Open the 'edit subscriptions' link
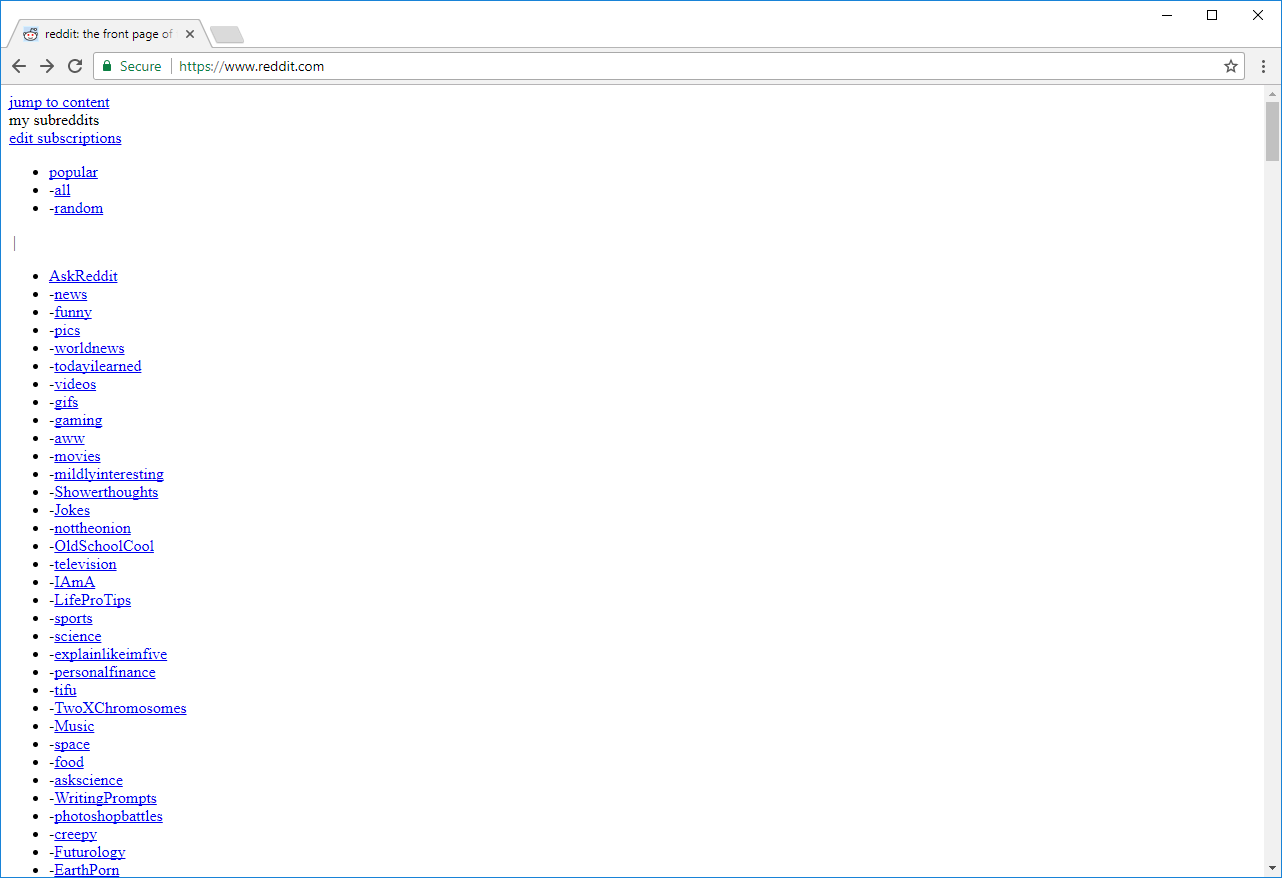This screenshot has width=1282, height=878. click(x=65, y=138)
